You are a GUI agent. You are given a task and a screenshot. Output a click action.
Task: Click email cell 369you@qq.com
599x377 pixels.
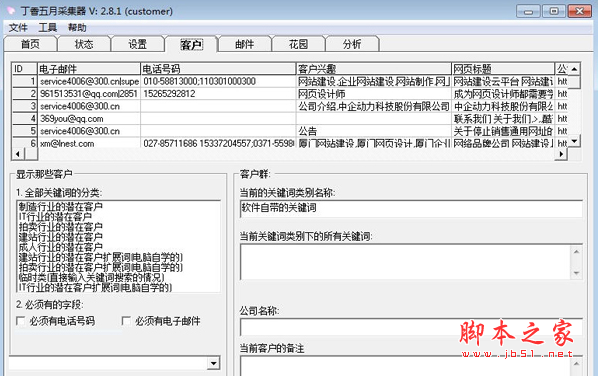(x=89, y=119)
